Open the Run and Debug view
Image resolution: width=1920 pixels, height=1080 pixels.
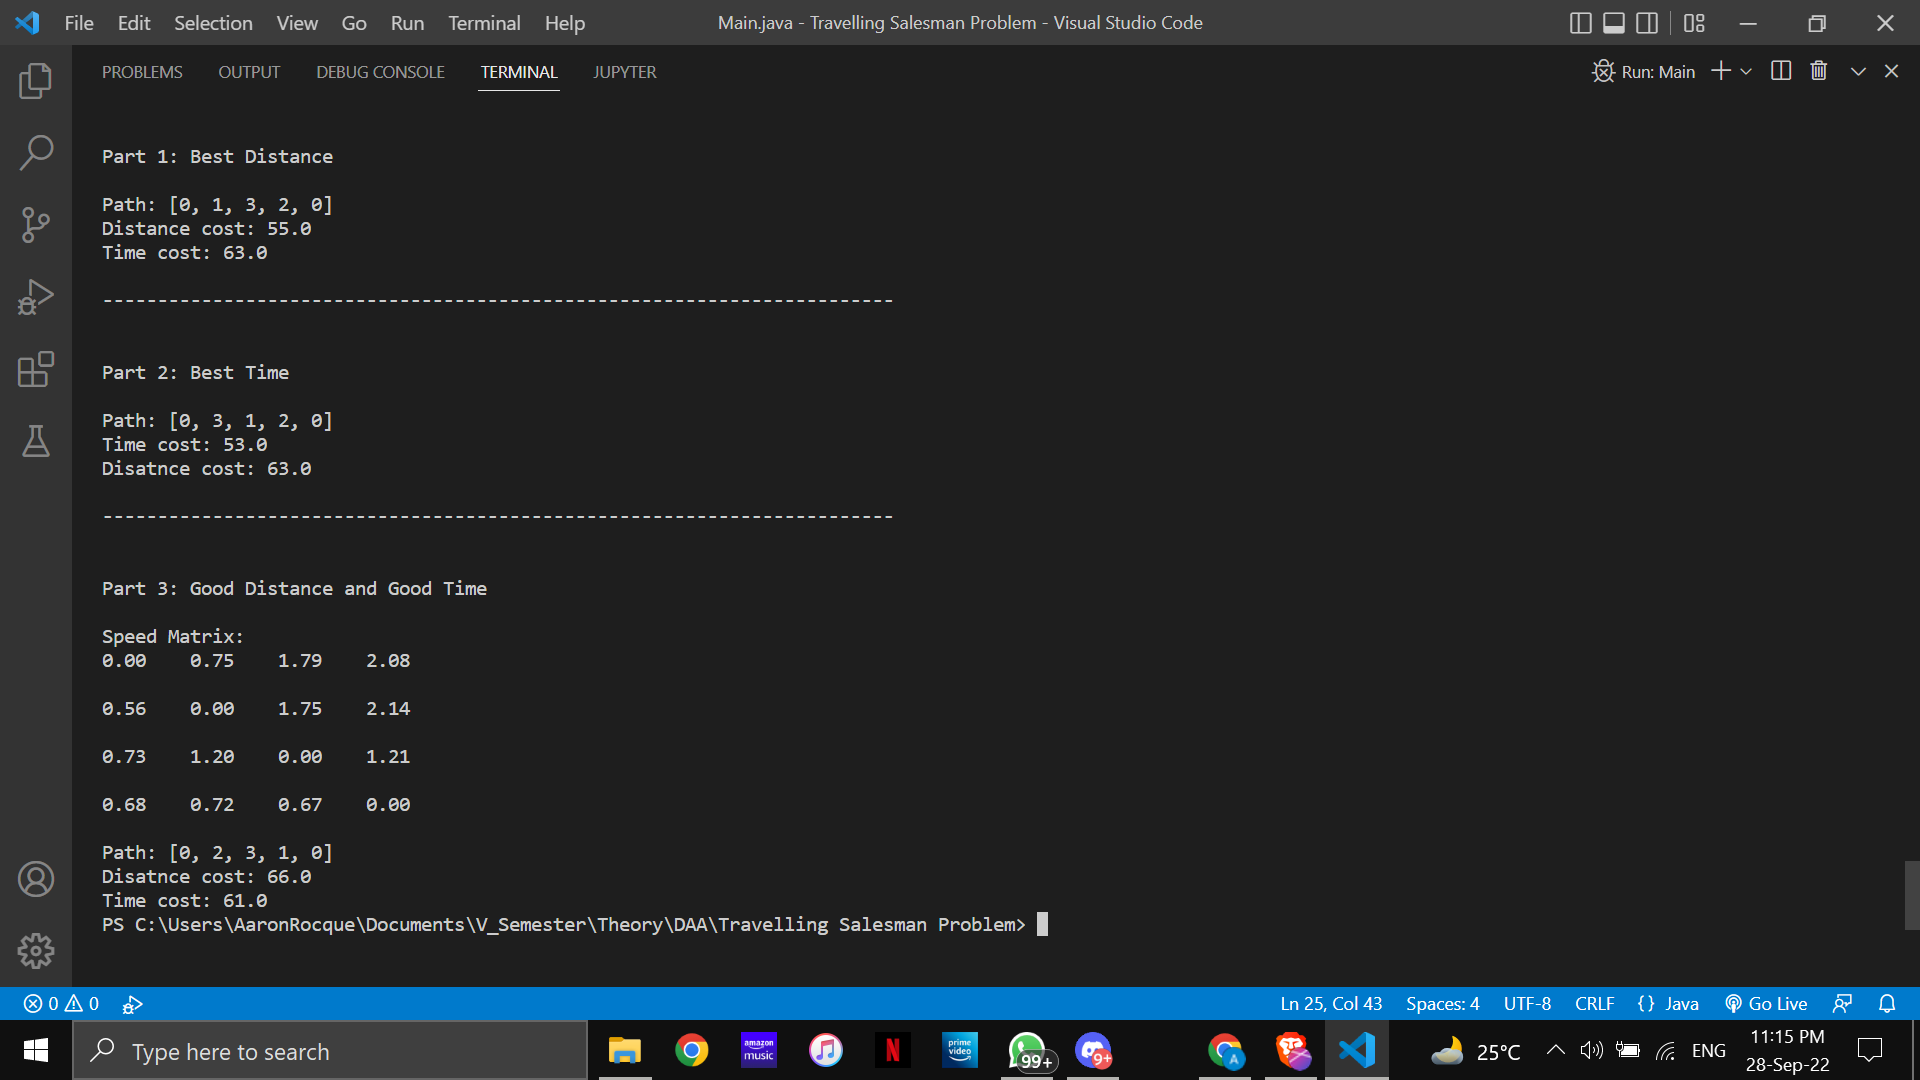click(36, 297)
